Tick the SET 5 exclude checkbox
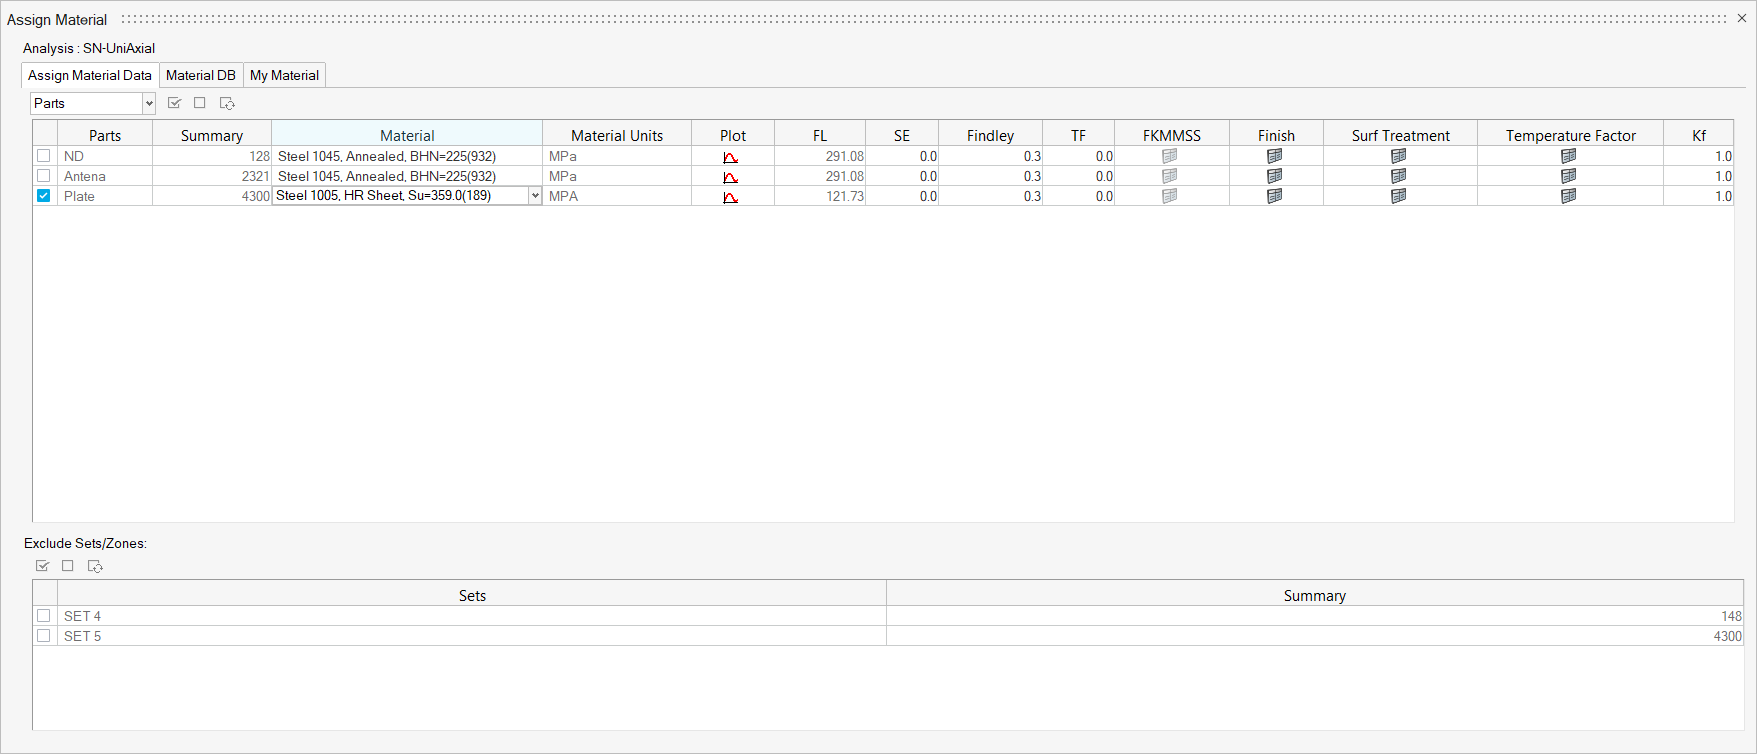 (x=44, y=636)
